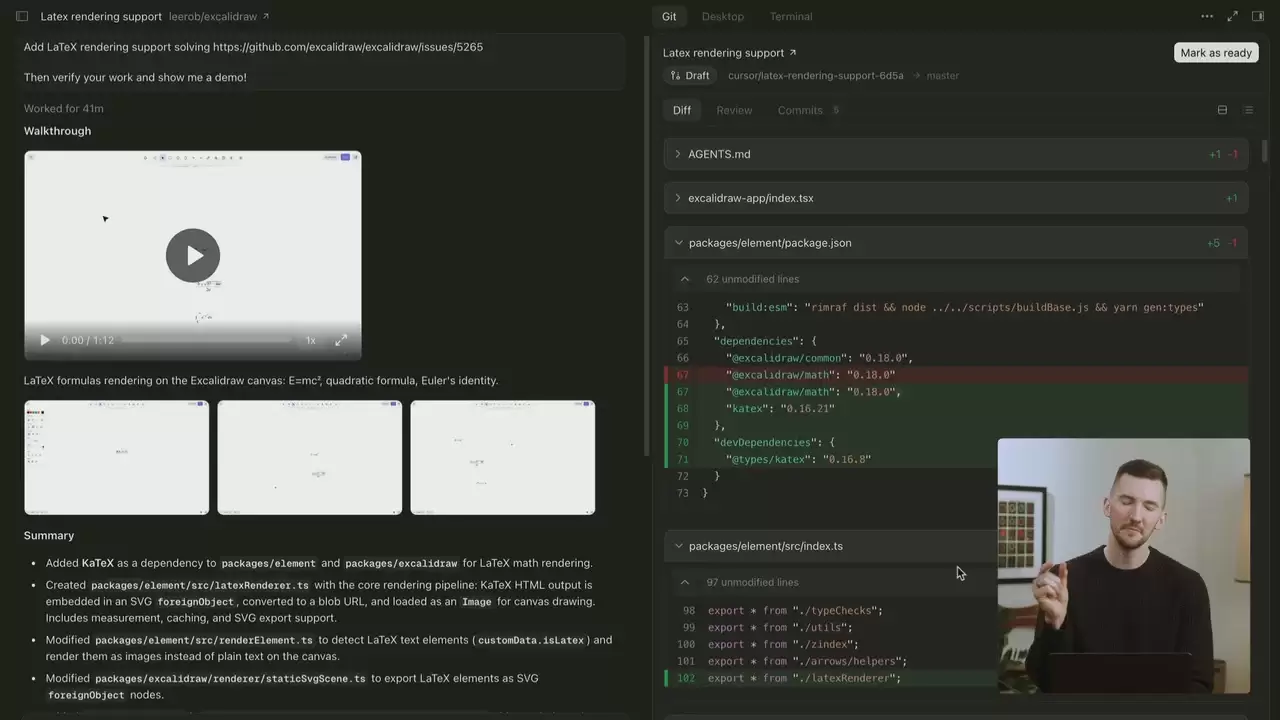Click small play icon in video control bar

[44, 340]
